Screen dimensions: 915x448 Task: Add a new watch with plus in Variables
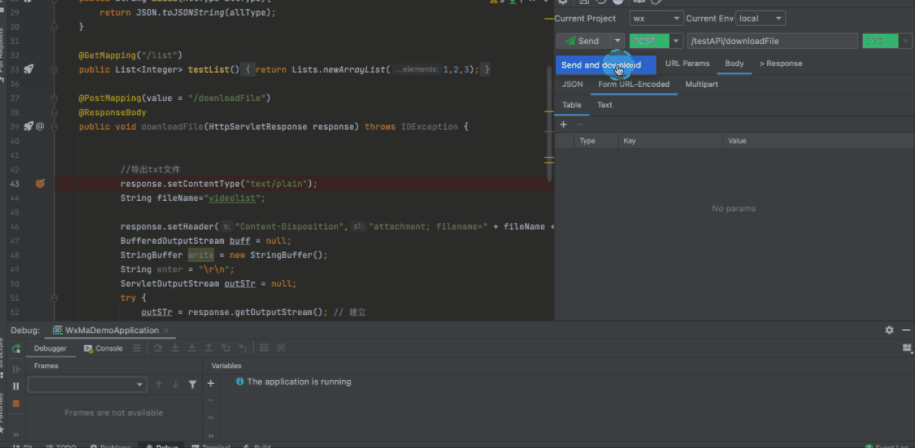point(211,384)
